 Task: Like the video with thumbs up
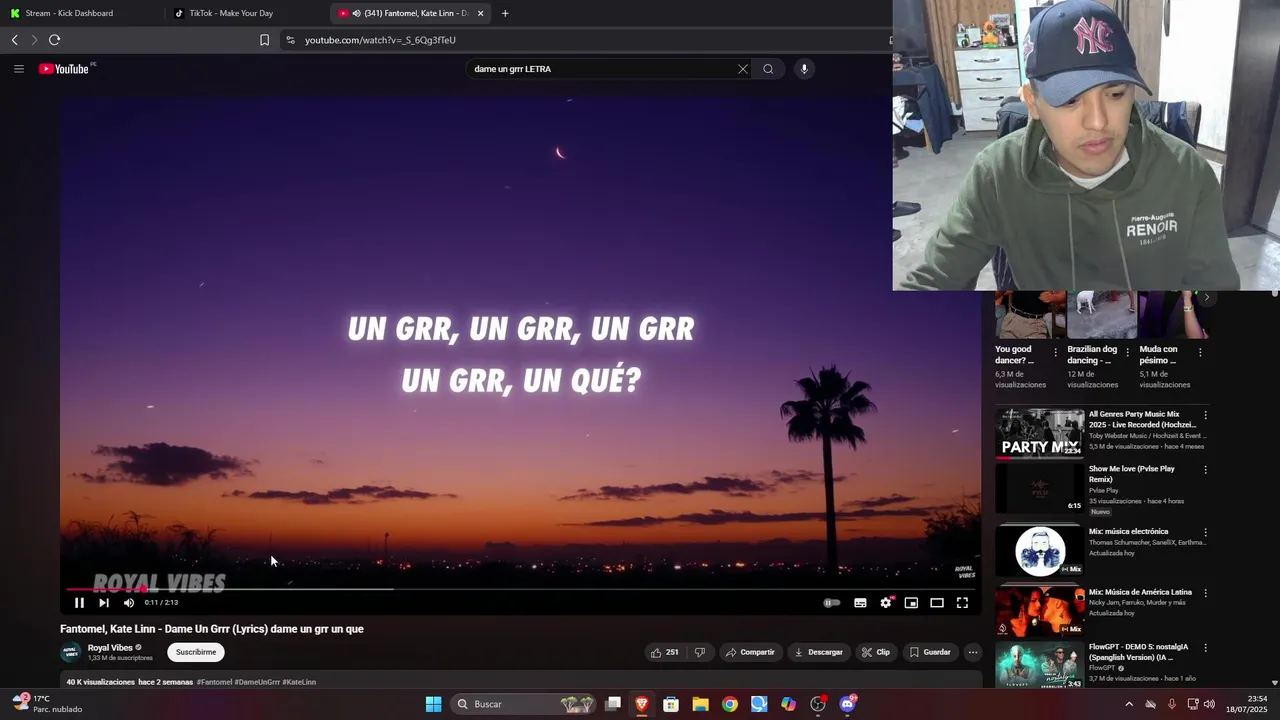tap(665, 652)
